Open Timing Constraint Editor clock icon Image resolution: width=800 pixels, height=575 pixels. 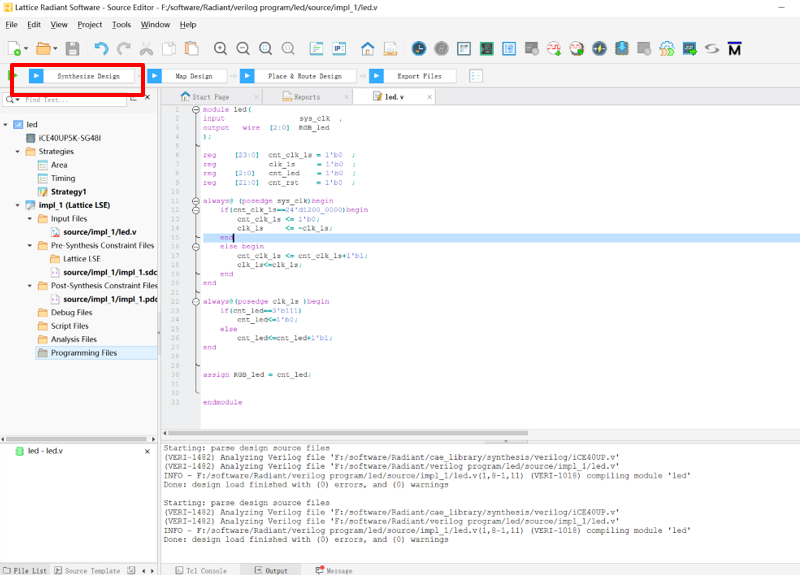(x=418, y=49)
